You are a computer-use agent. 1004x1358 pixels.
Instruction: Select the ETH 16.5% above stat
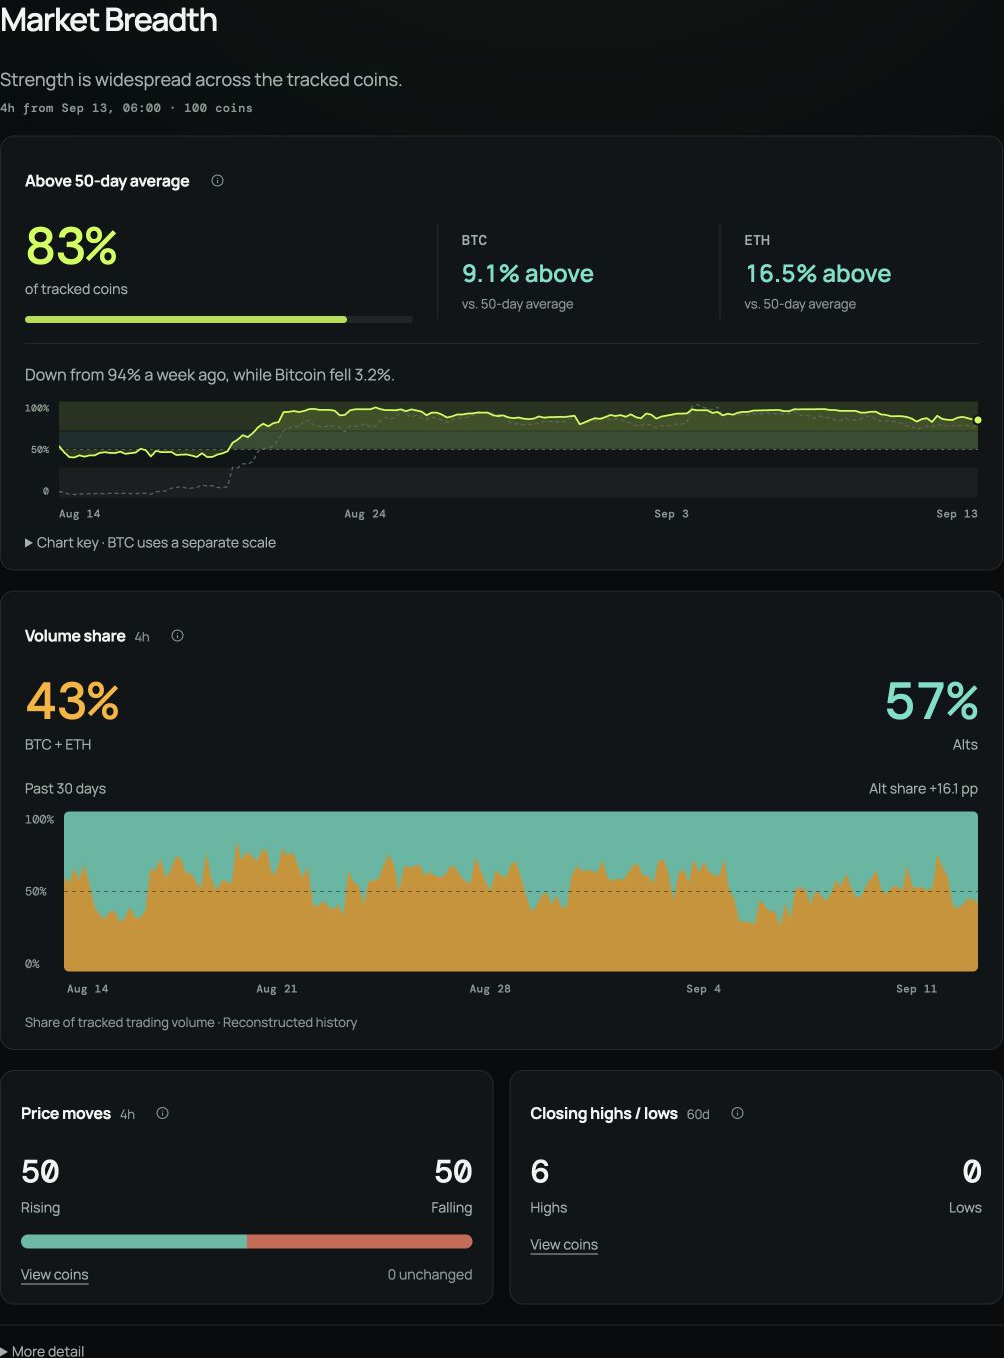pyautogui.click(x=818, y=274)
